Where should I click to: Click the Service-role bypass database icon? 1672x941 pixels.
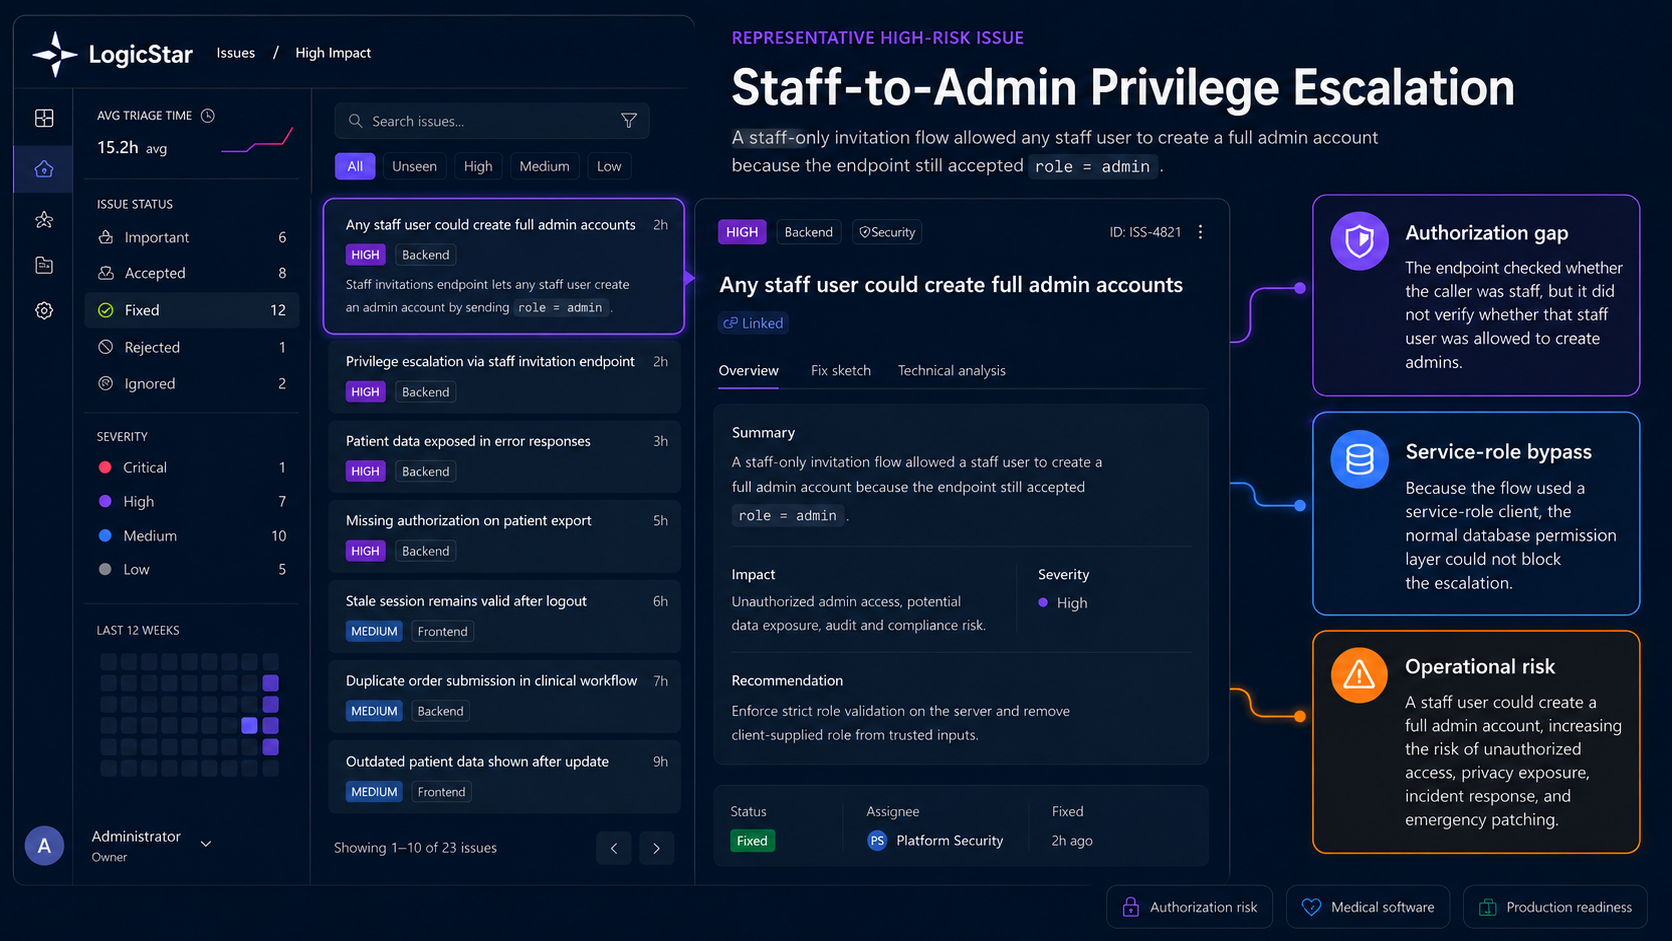[1359, 459]
